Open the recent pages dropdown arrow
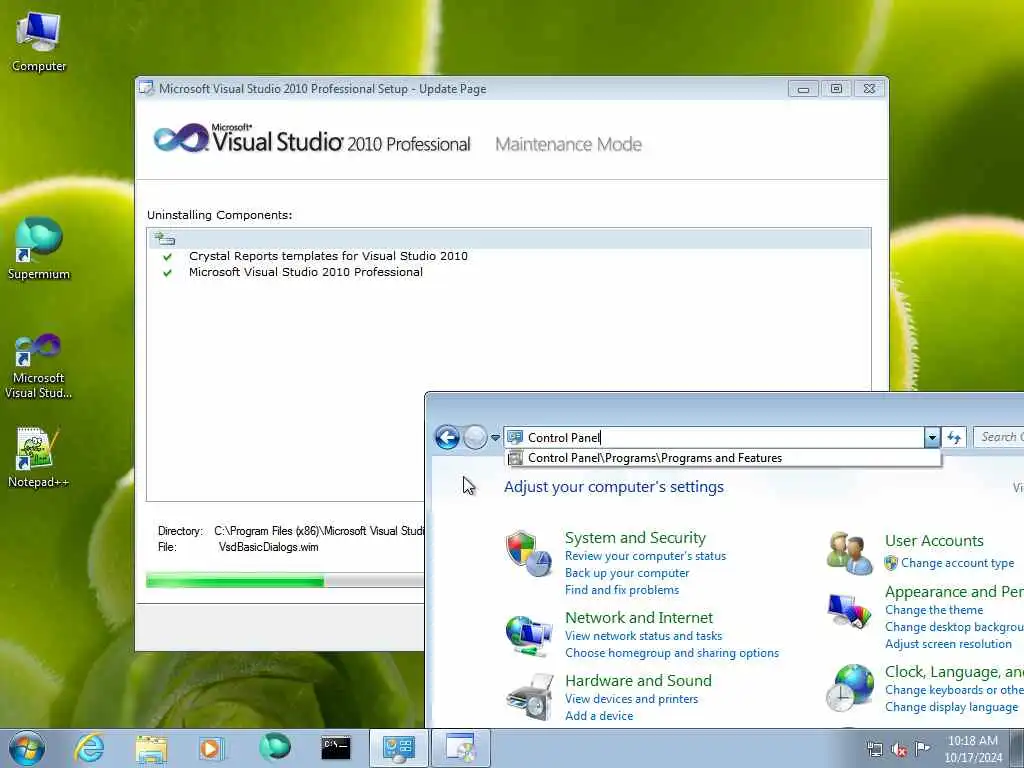Screen dimensions: 1024x768 [x=496, y=438]
